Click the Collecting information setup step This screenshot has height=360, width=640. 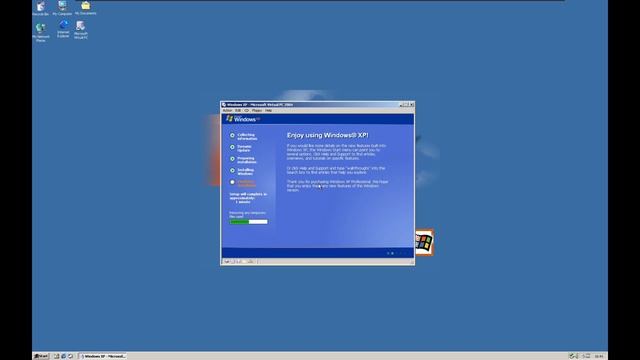pos(244,137)
